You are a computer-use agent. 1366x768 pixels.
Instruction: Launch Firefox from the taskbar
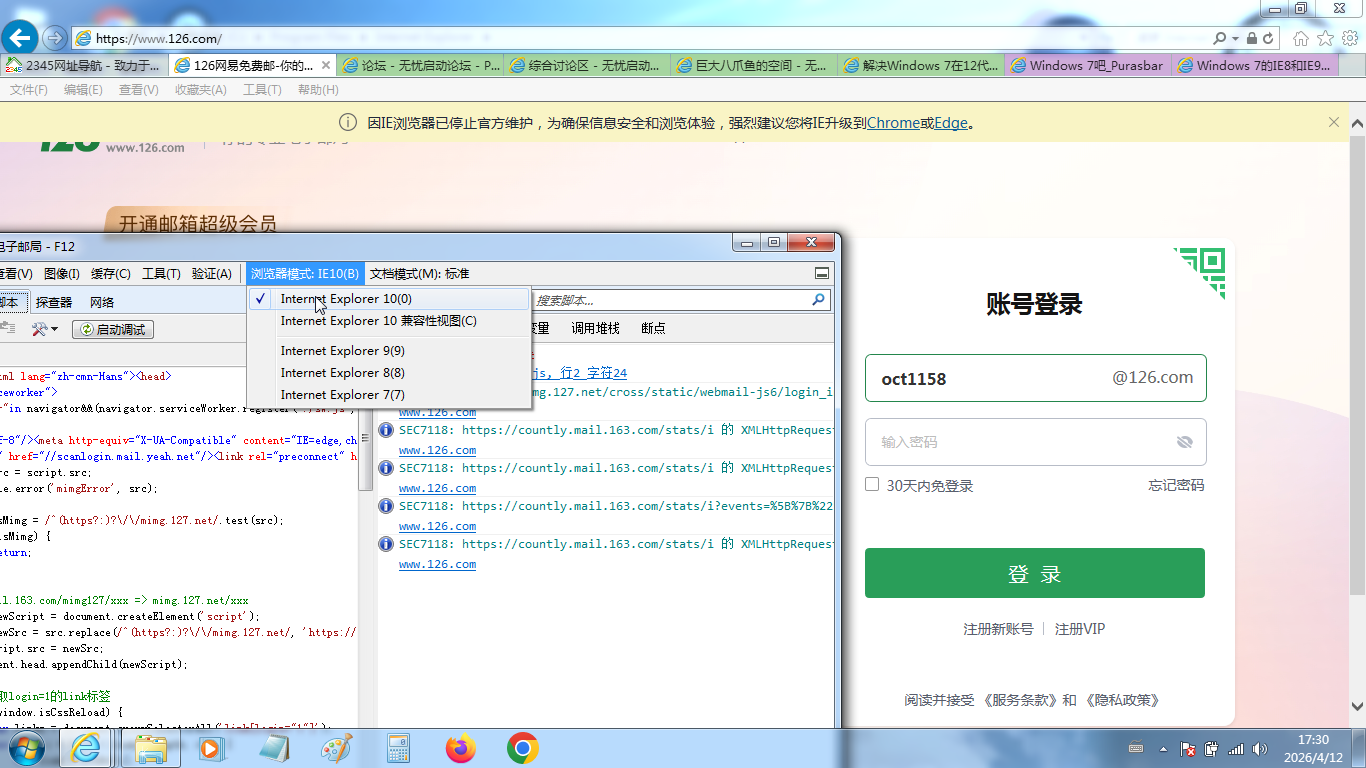(x=461, y=748)
